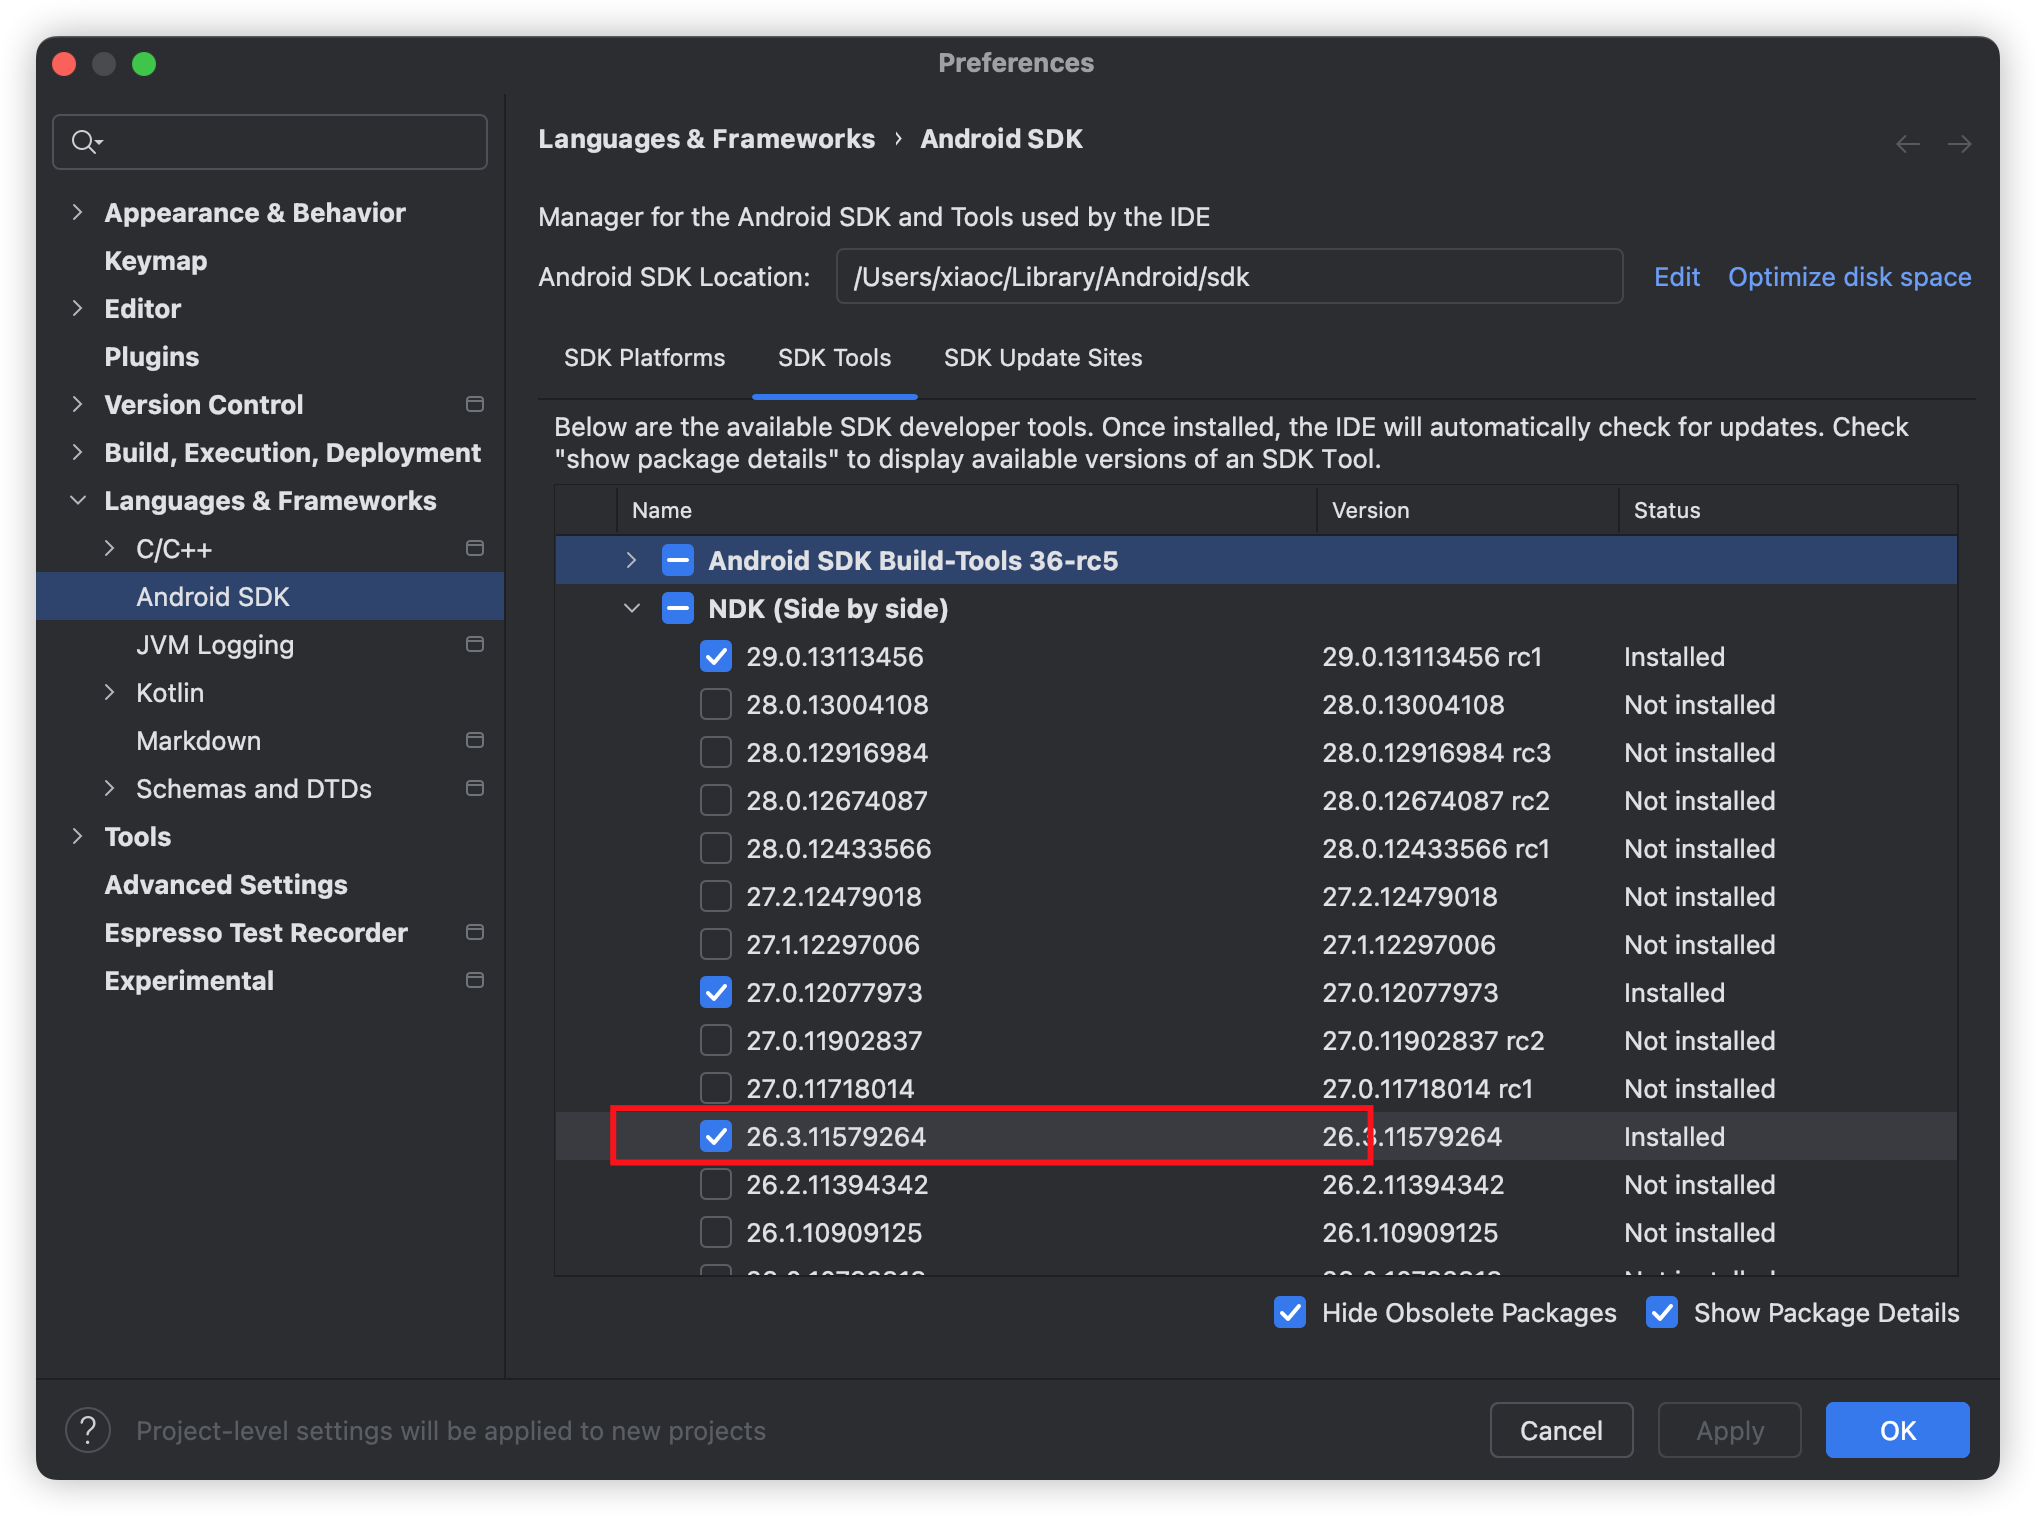This screenshot has height=1516, width=2036.
Task: Select the 27.1.12297006 NDK row
Action: pyautogui.click(x=1256, y=944)
